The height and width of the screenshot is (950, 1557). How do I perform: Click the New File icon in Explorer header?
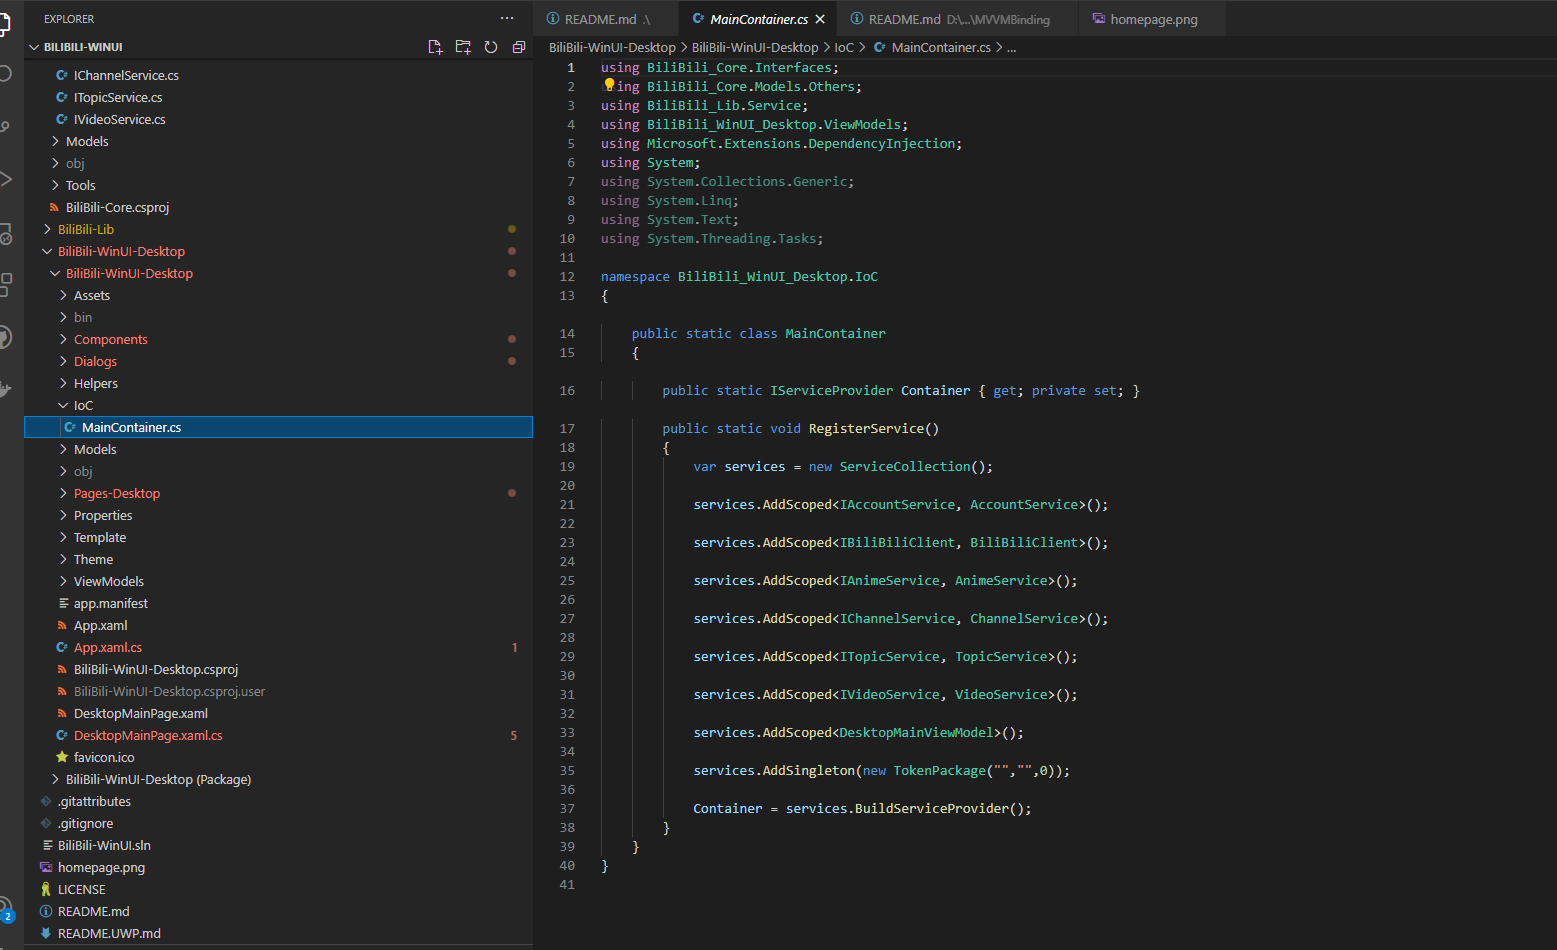[435, 47]
